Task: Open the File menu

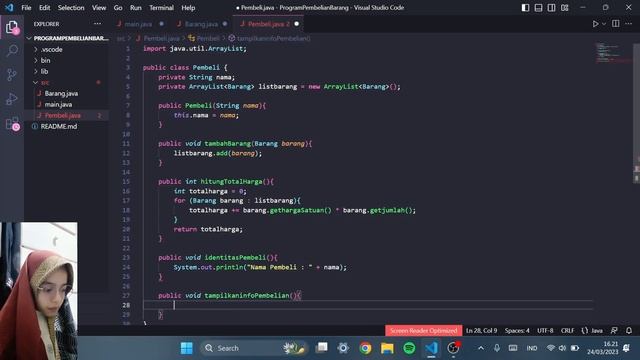Action: coord(26,8)
